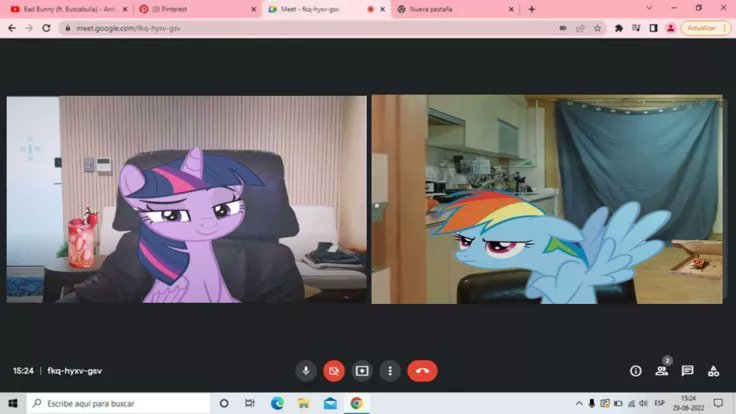Open the media controls icon

636,28
